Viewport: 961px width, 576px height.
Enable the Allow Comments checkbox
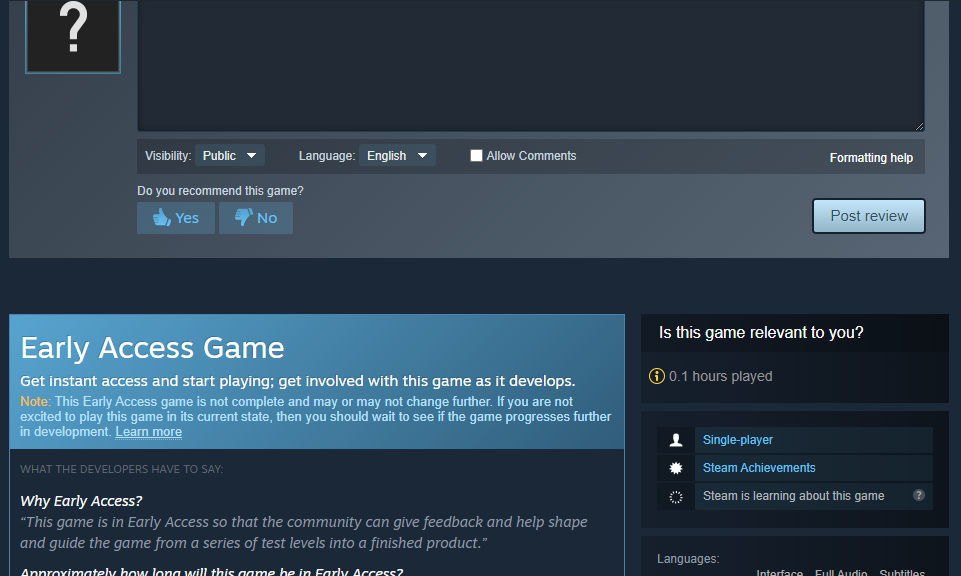pos(476,156)
